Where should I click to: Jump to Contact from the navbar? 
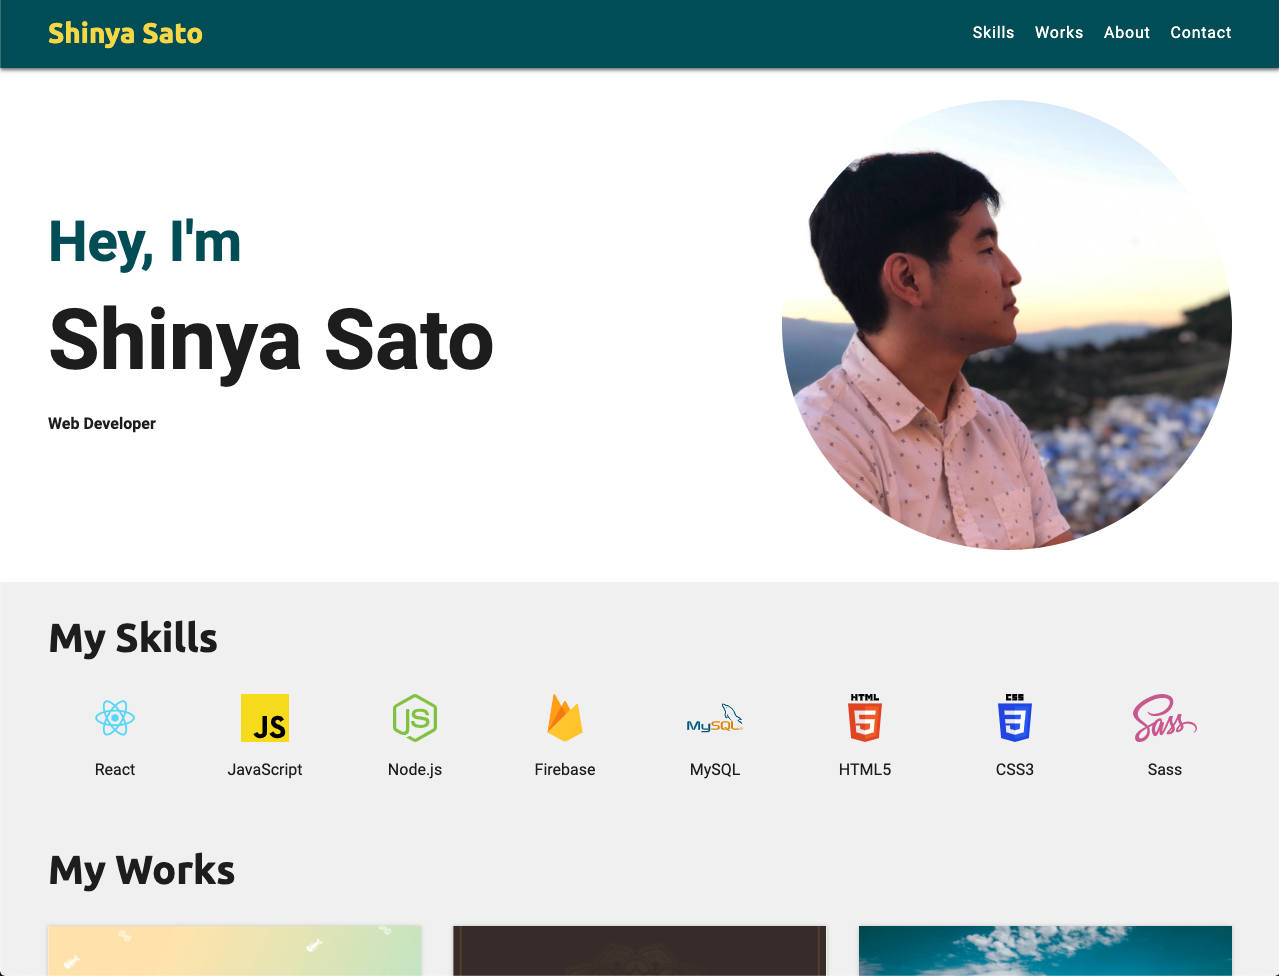(x=1201, y=33)
